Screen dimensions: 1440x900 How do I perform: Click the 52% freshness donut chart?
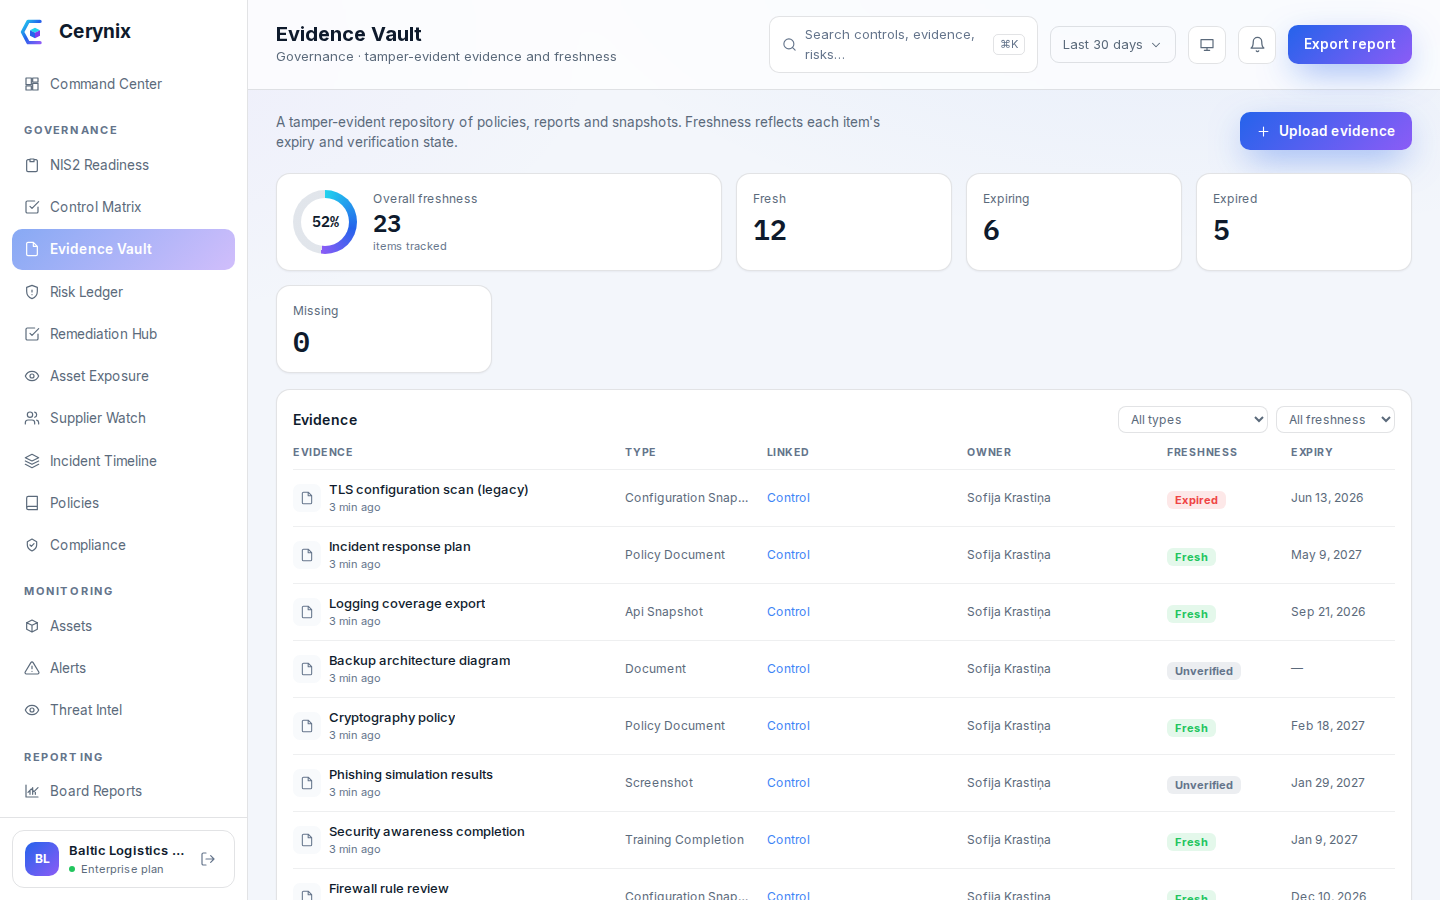pyautogui.click(x=325, y=222)
